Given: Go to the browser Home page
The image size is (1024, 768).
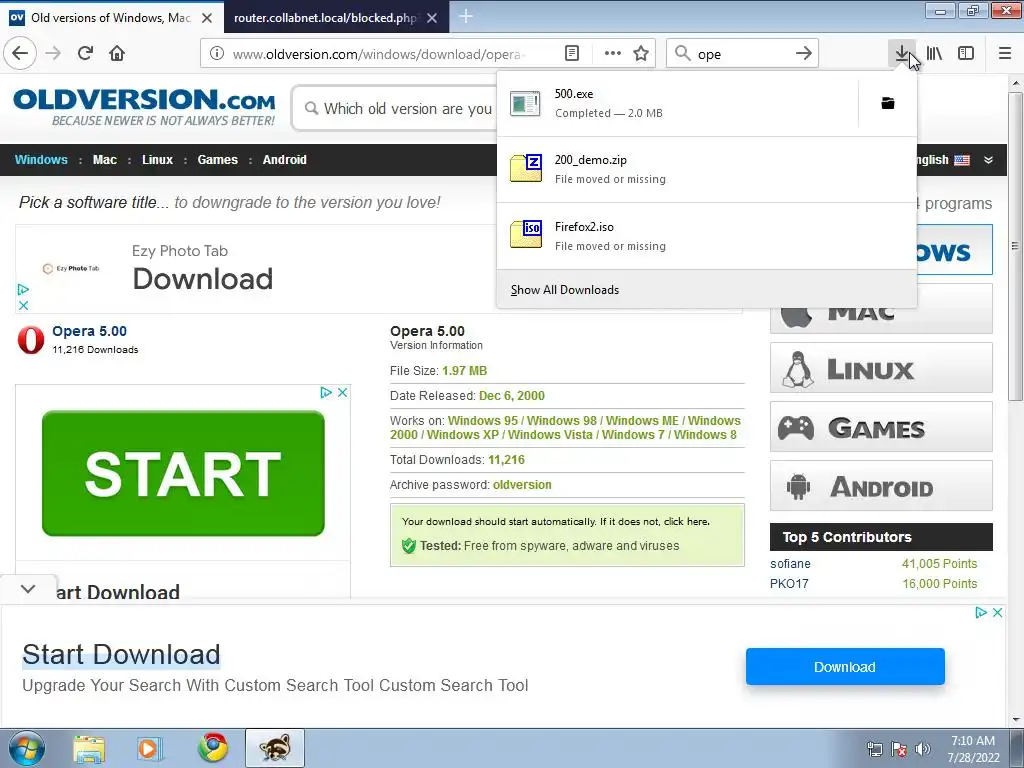Looking at the screenshot, I should (117, 53).
